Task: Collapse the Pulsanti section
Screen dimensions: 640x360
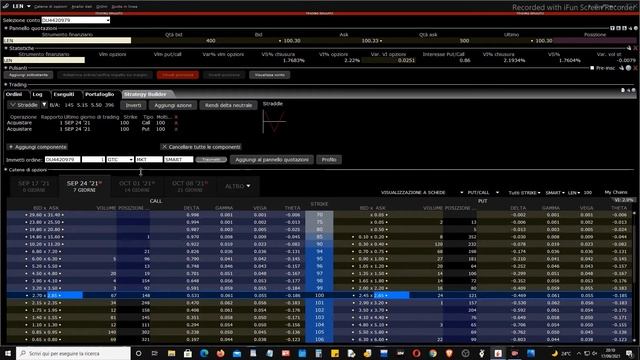Action: [x=6, y=68]
